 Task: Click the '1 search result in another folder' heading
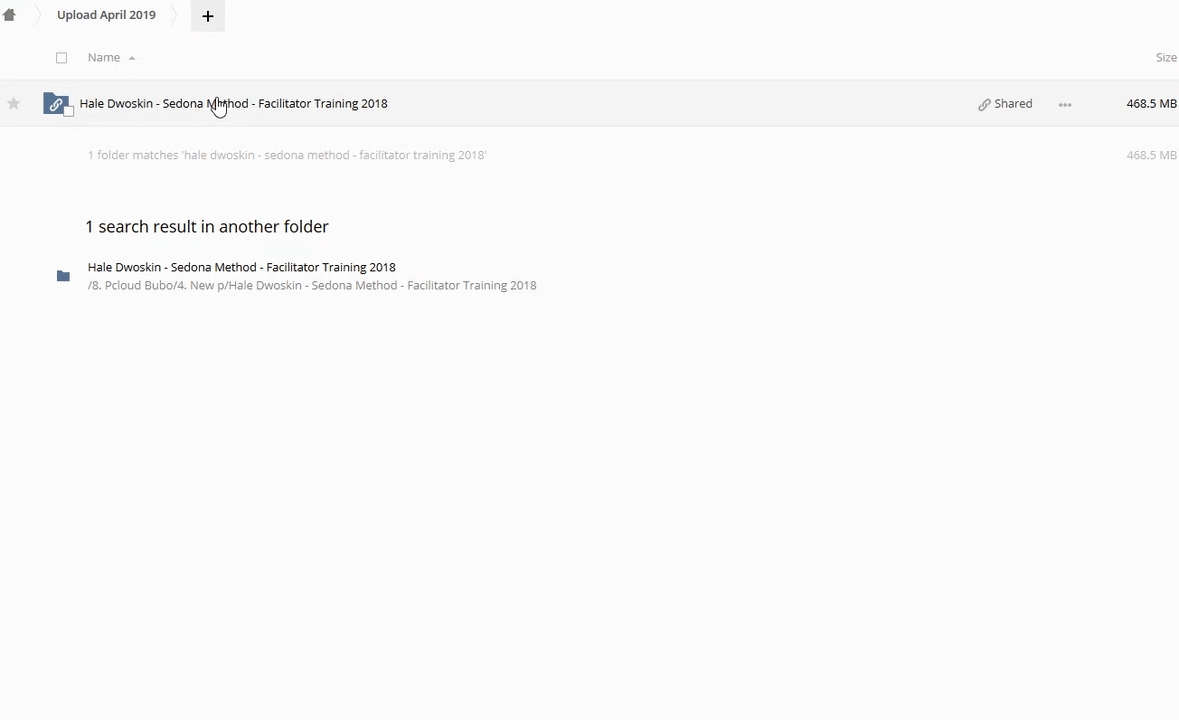[x=207, y=227]
